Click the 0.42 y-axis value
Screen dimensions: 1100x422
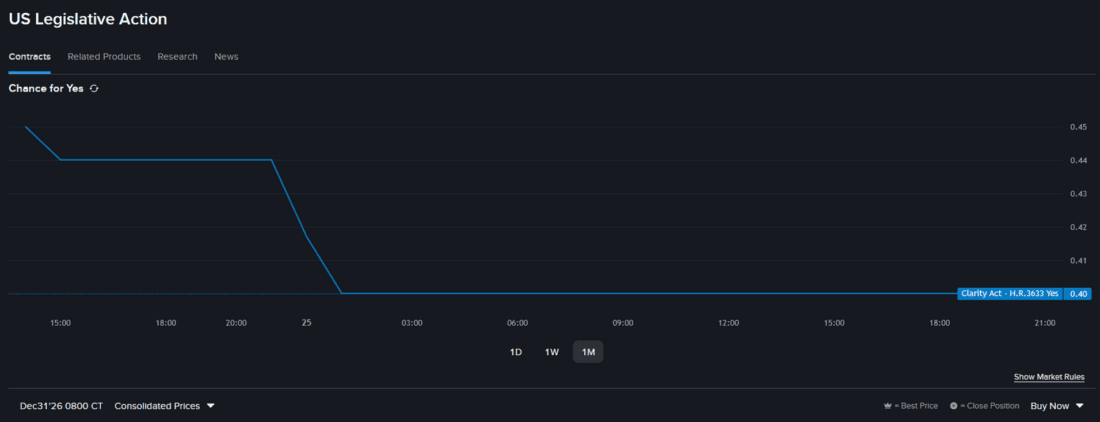coord(1078,227)
